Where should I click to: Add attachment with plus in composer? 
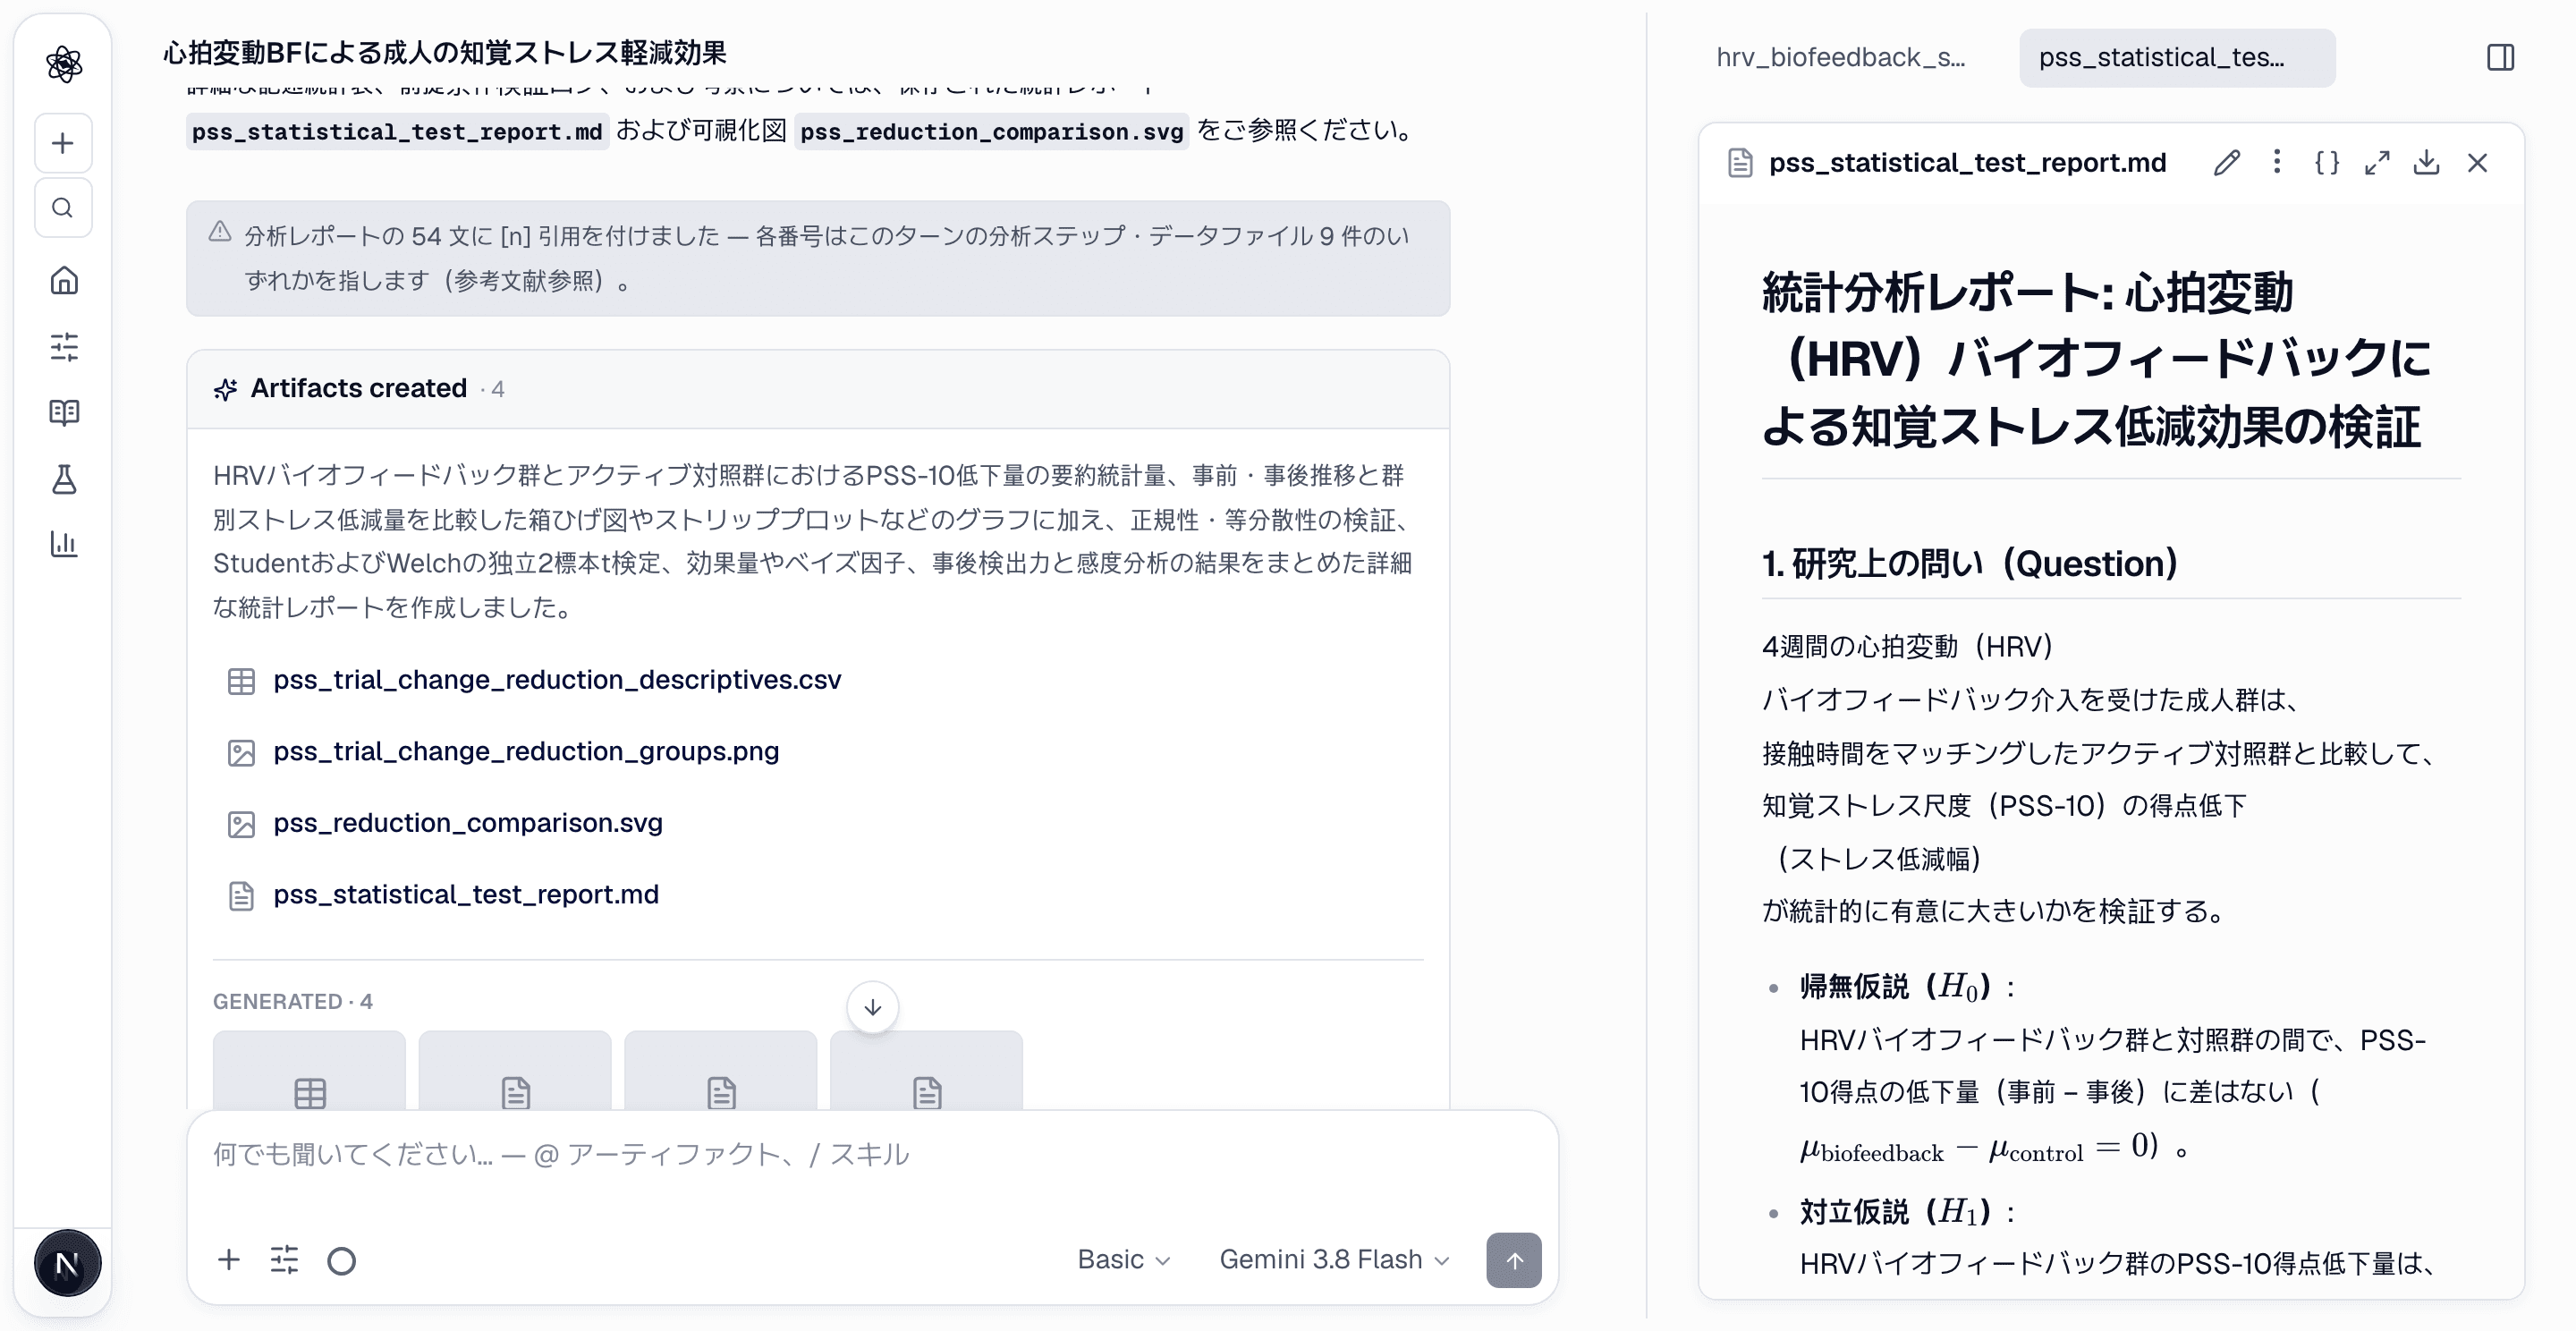point(229,1260)
